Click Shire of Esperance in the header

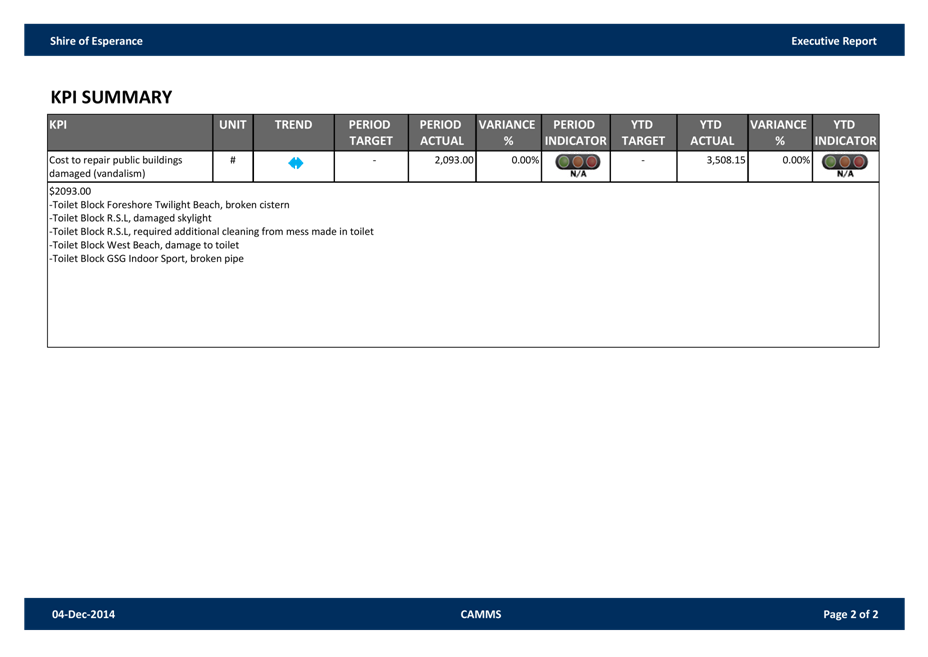(96, 41)
